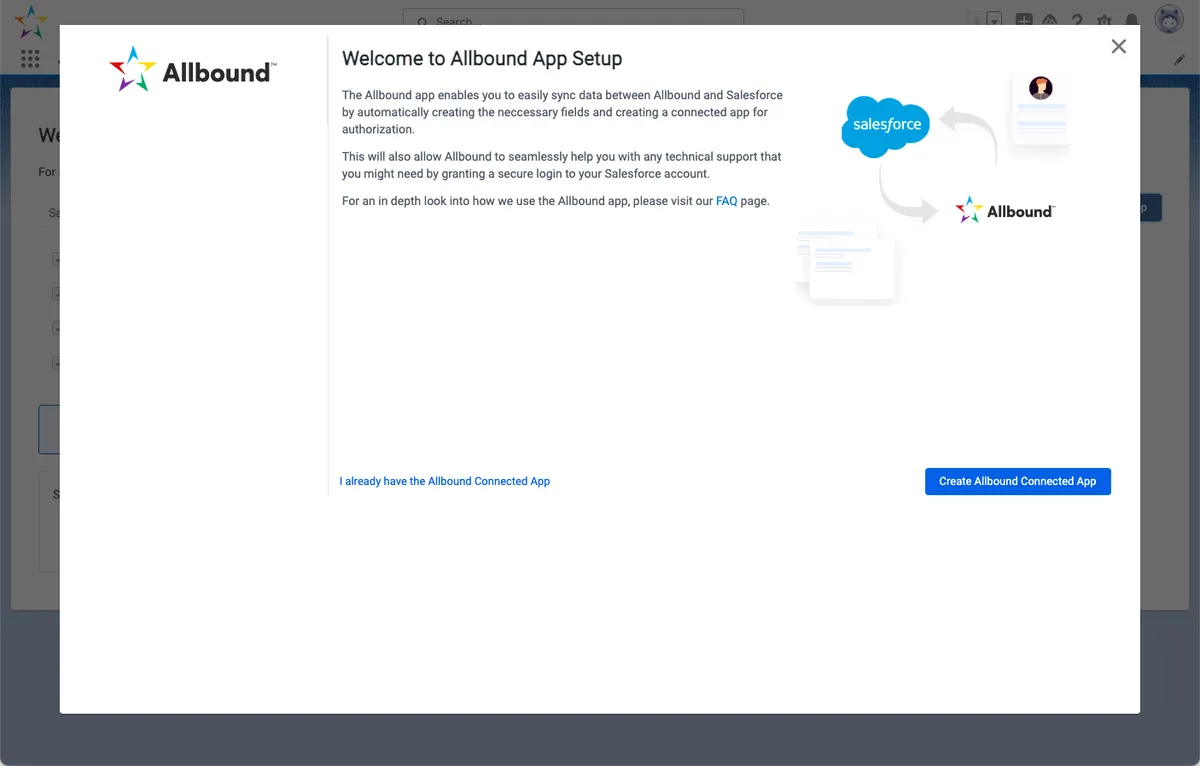1200x766 pixels.
Task: Click the pencil edit icon in background page
Action: click(1179, 60)
